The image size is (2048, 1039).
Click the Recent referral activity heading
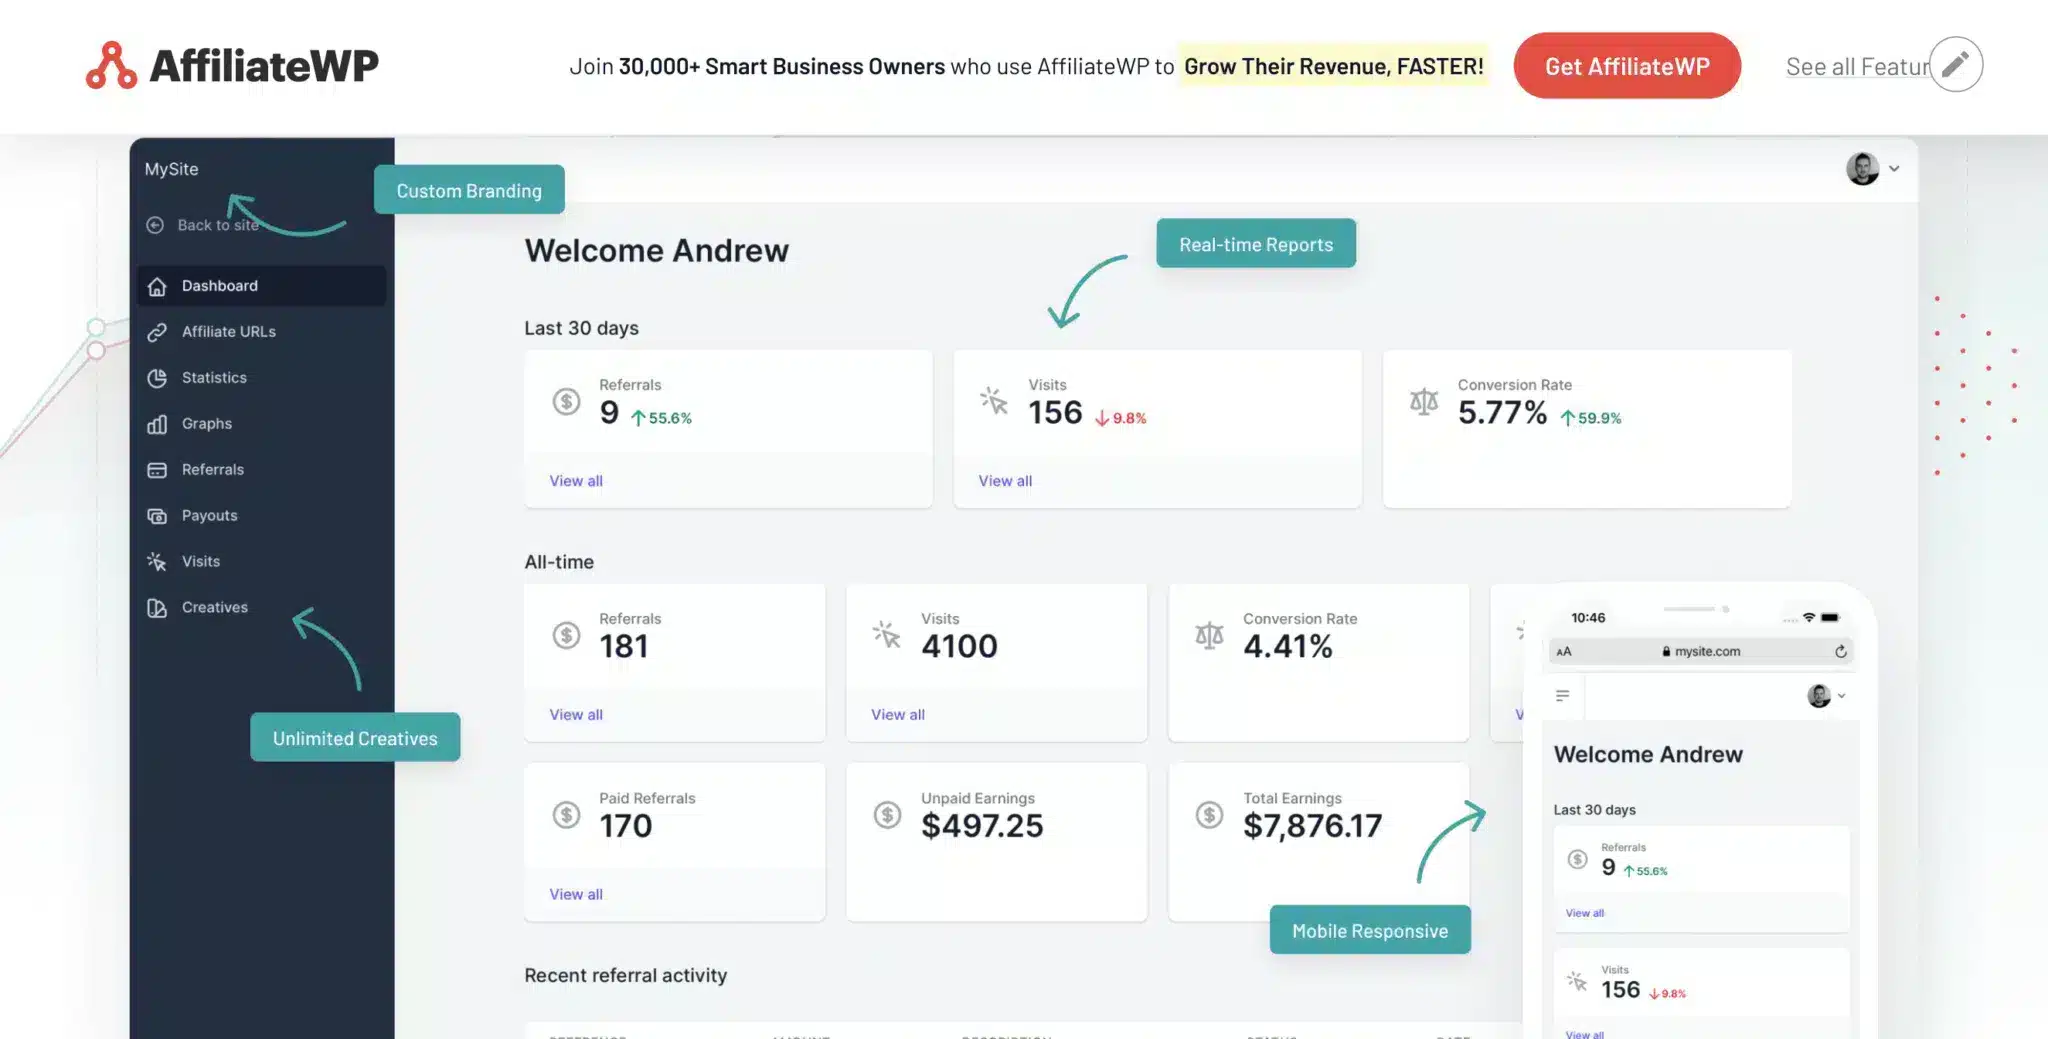coord(626,975)
